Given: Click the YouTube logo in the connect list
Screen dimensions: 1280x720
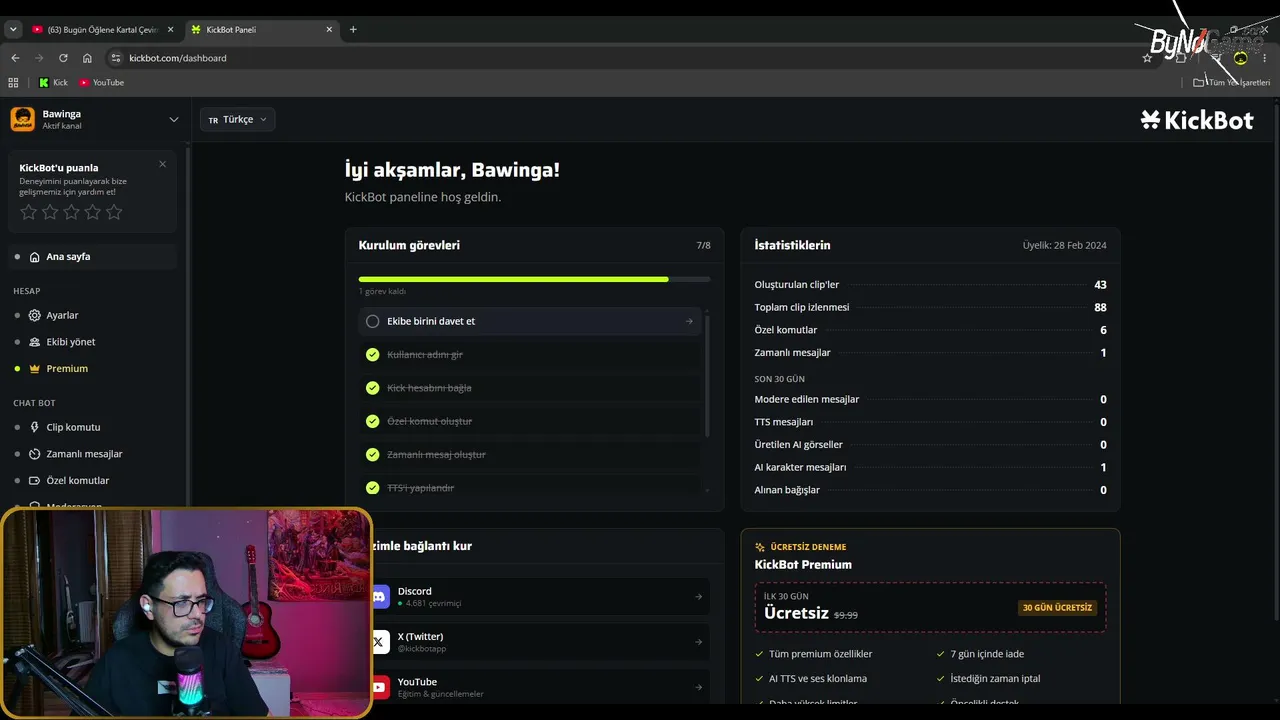Looking at the screenshot, I should click(380, 687).
